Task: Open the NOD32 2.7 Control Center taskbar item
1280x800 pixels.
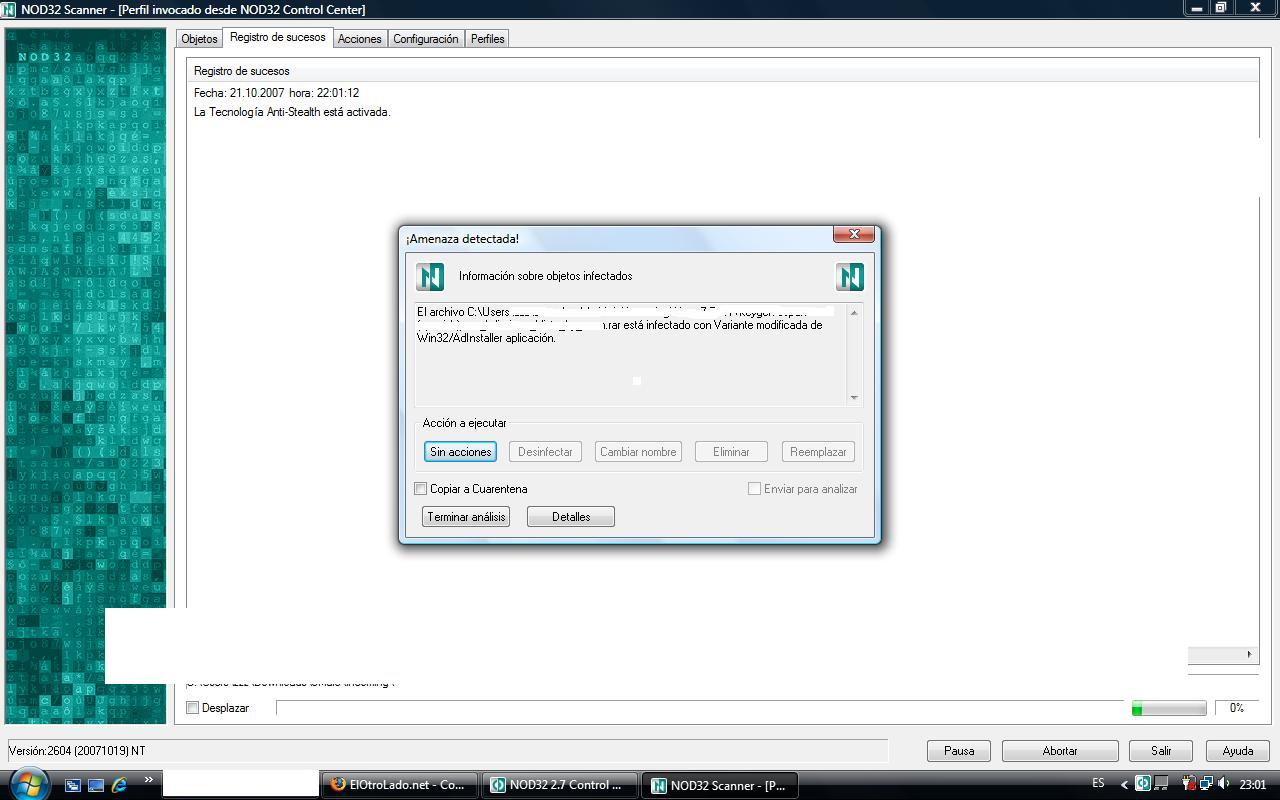Action: 559,785
